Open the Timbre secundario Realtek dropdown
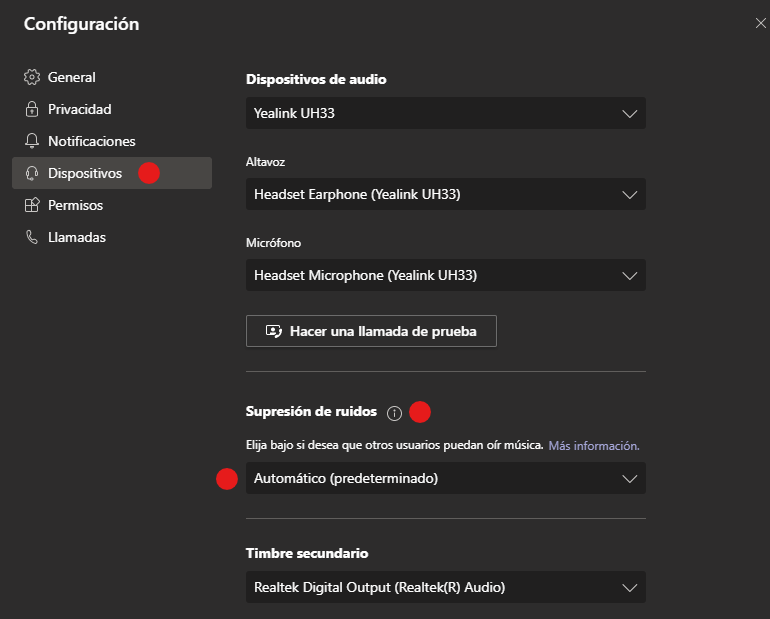Viewport: 770px width, 619px height. (x=445, y=587)
